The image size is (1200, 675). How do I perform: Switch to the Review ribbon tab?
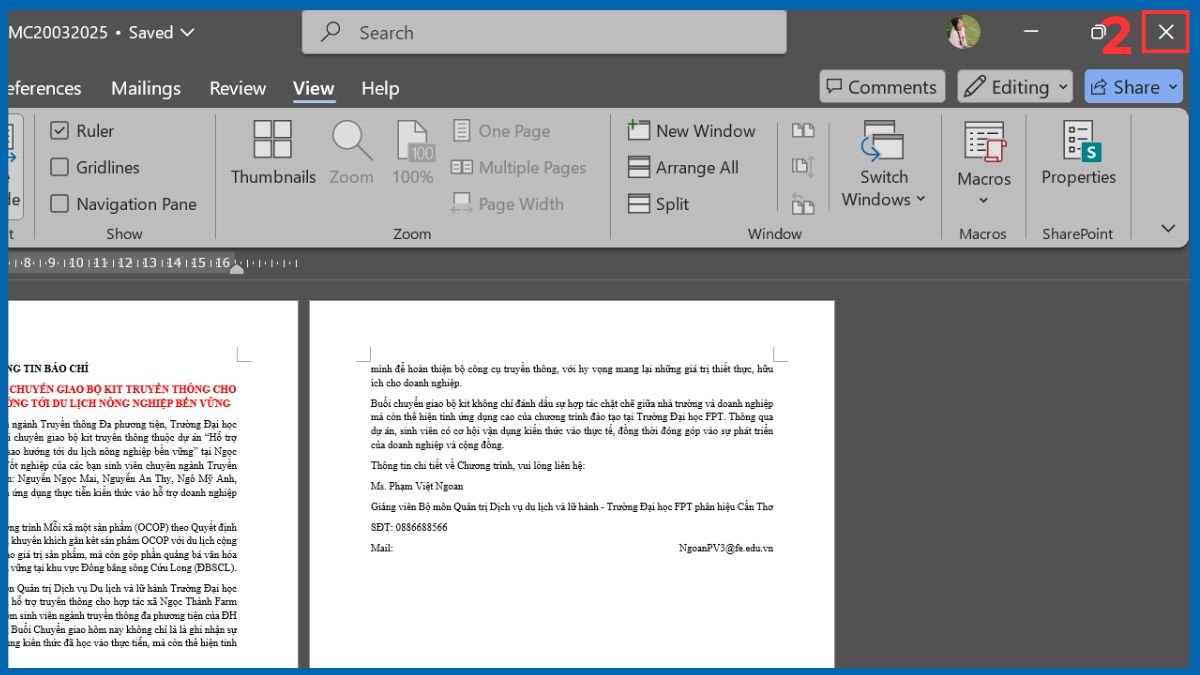pyautogui.click(x=237, y=88)
